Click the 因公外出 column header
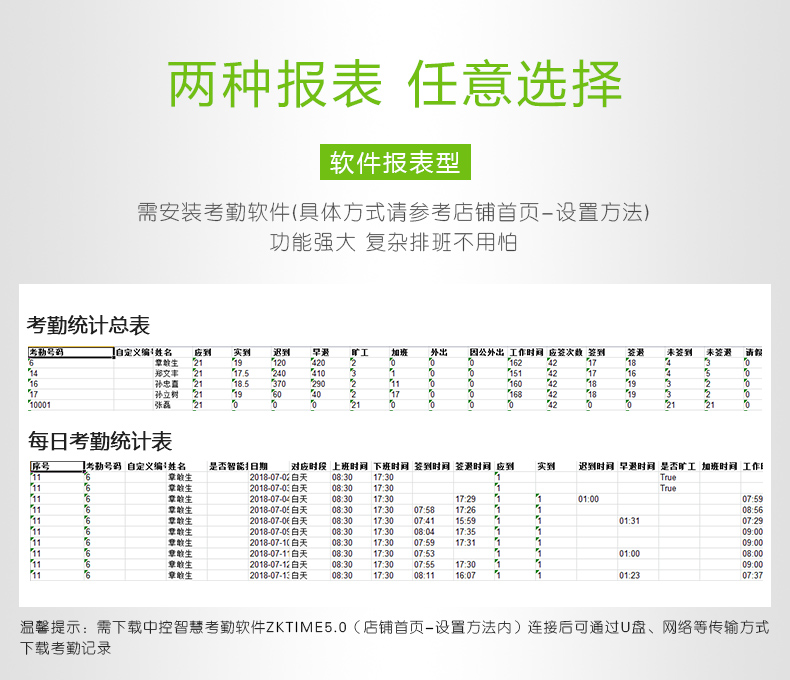 click(487, 353)
